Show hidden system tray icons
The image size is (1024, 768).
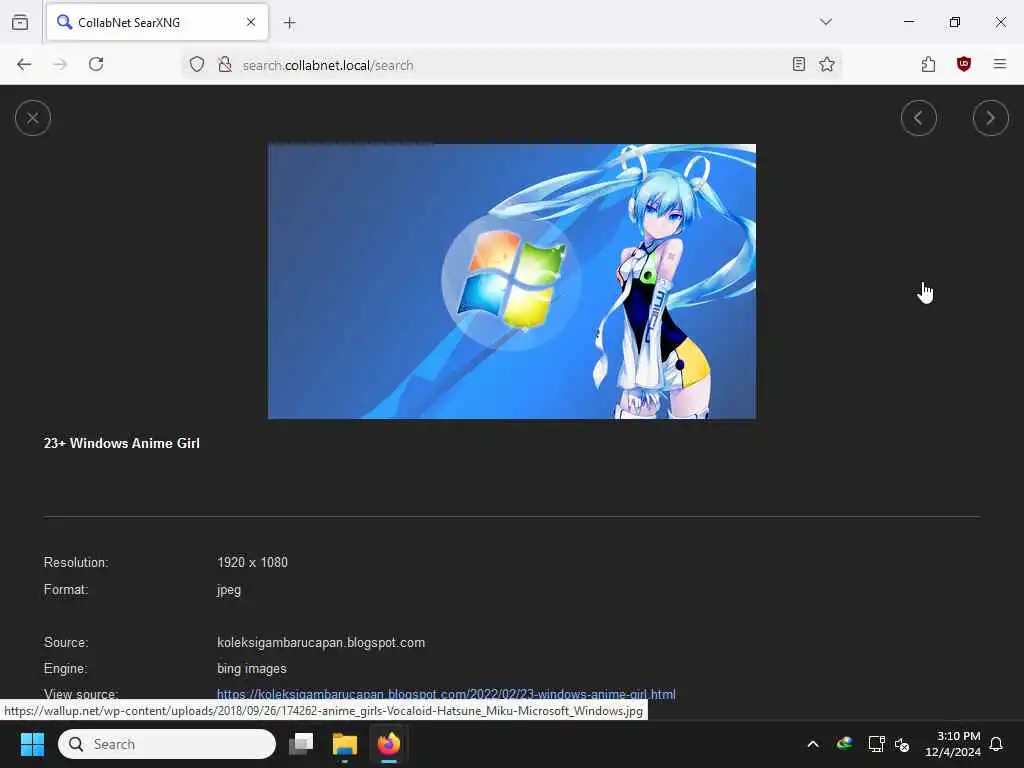coord(813,744)
